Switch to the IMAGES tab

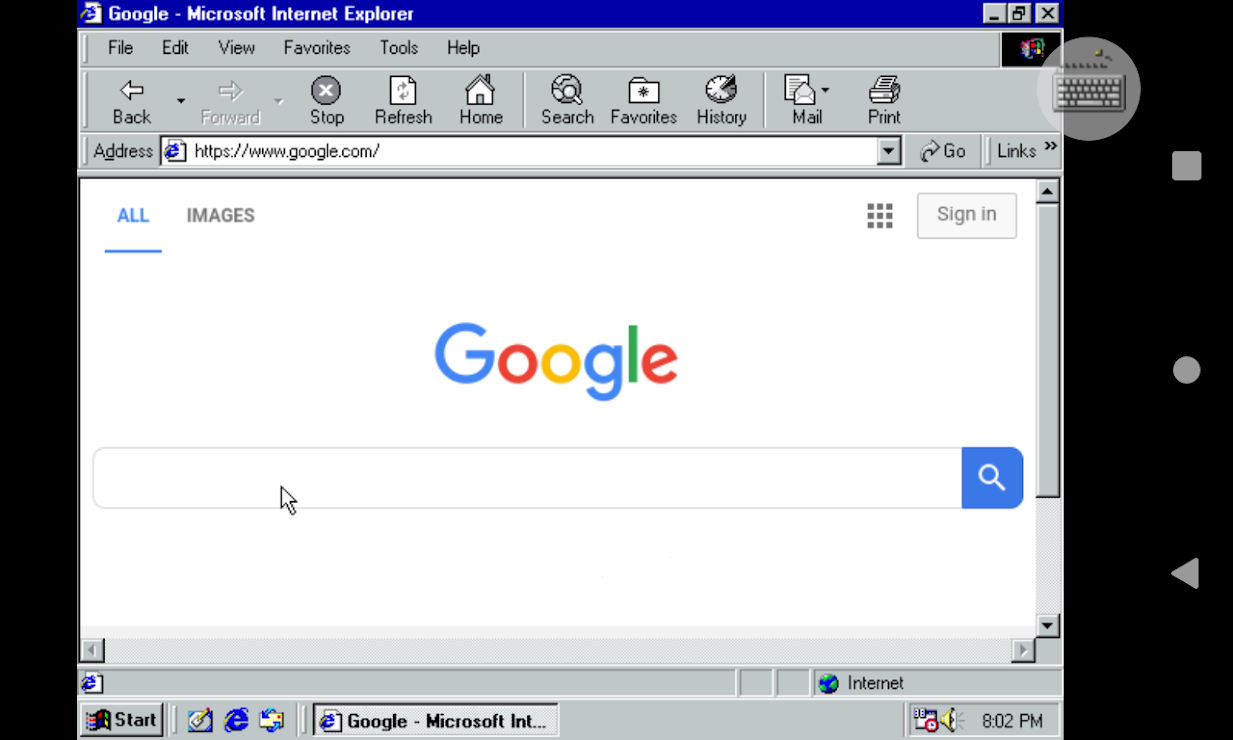click(x=220, y=216)
